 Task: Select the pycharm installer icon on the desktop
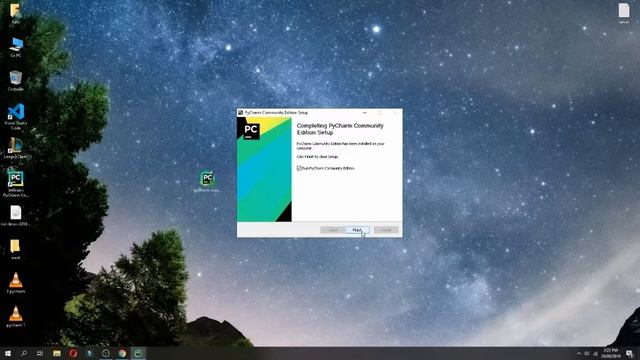point(207,181)
